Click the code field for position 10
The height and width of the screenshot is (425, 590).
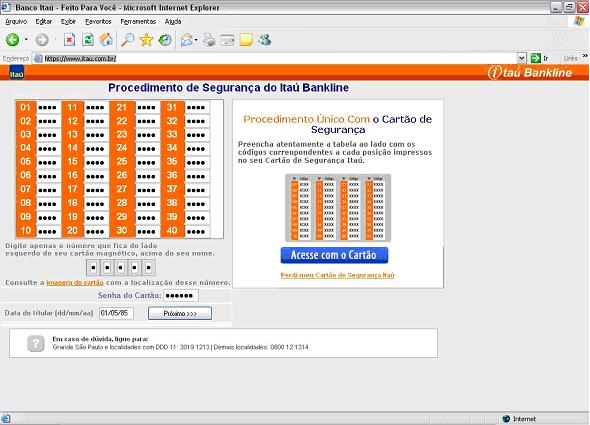48,231
